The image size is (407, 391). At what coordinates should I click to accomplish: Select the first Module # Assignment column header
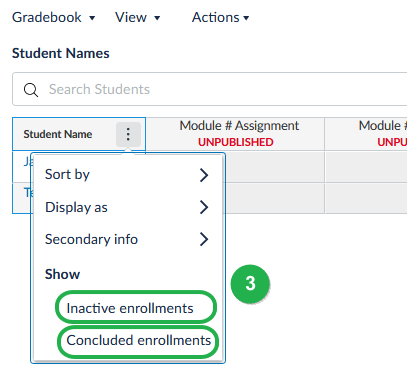235,134
